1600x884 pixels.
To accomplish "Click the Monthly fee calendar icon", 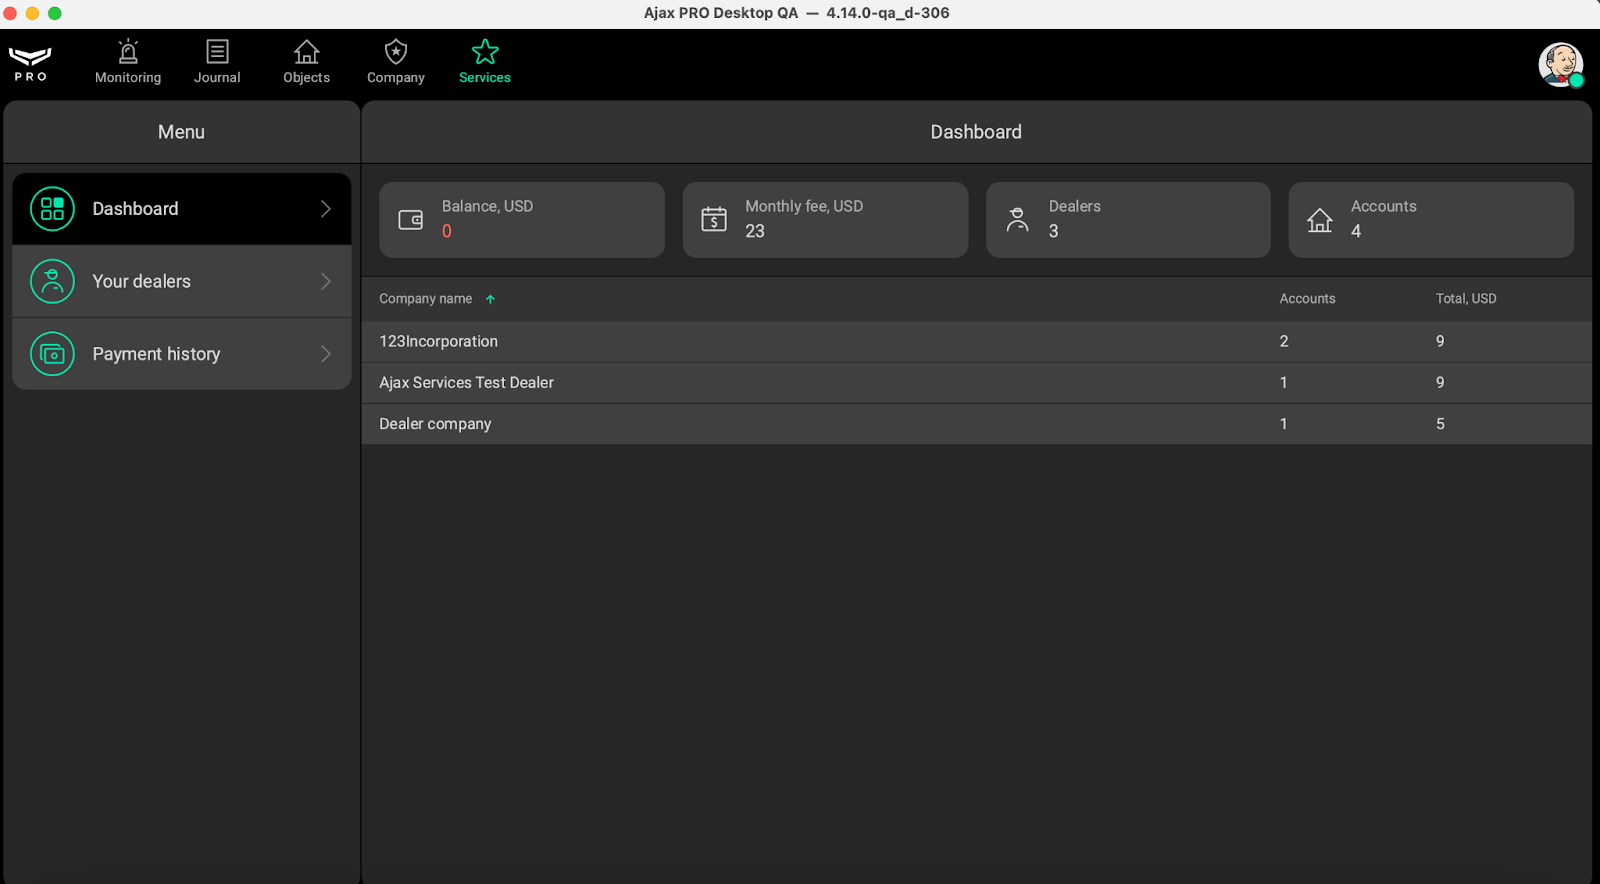I will click(714, 219).
